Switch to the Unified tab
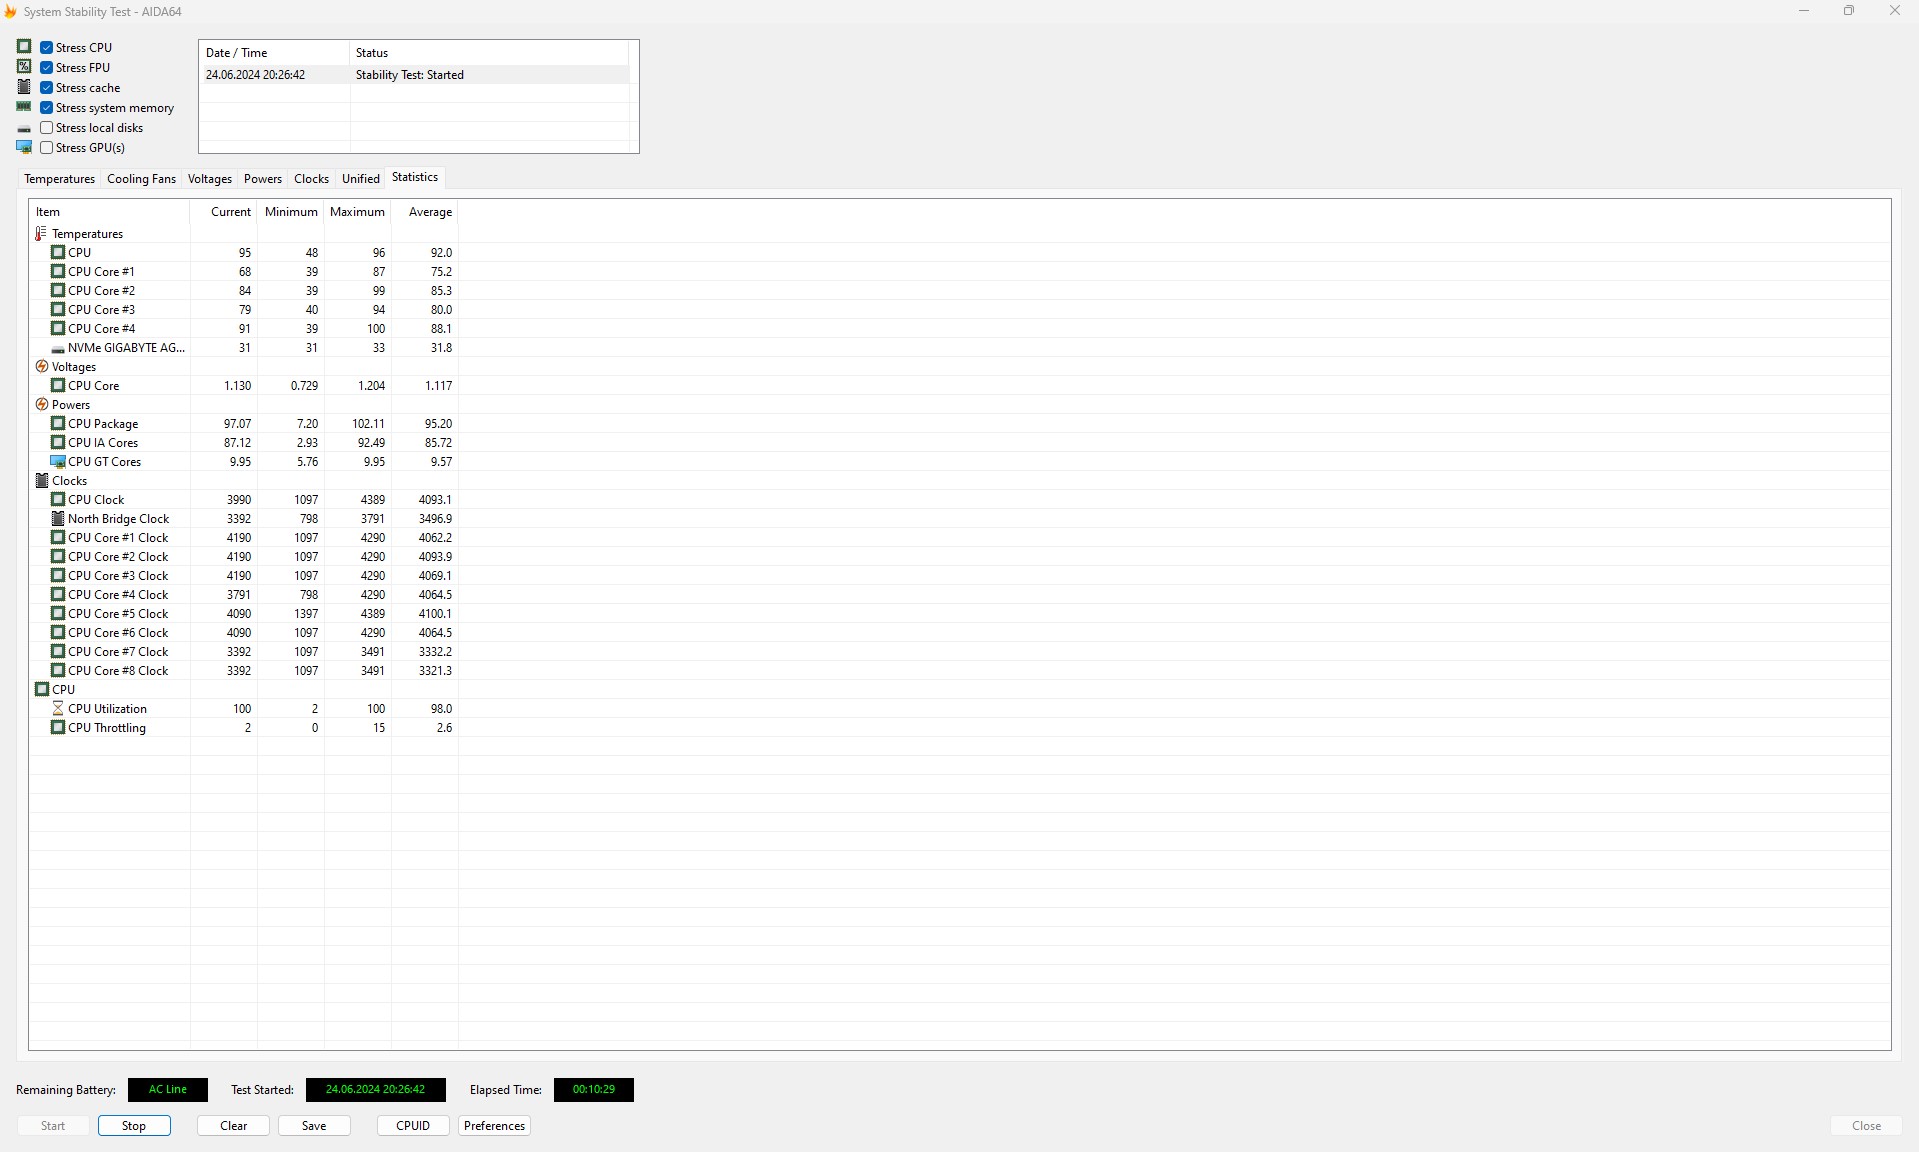This screenshot has height=1152, width=1919. tap(361, 179)
